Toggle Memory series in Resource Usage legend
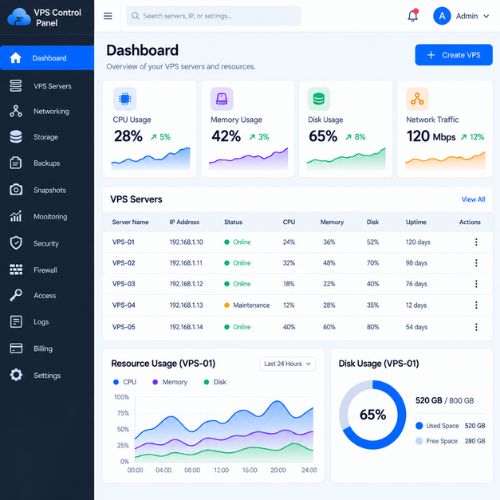This screenshot has height=500, width=500. pos(169,382)
